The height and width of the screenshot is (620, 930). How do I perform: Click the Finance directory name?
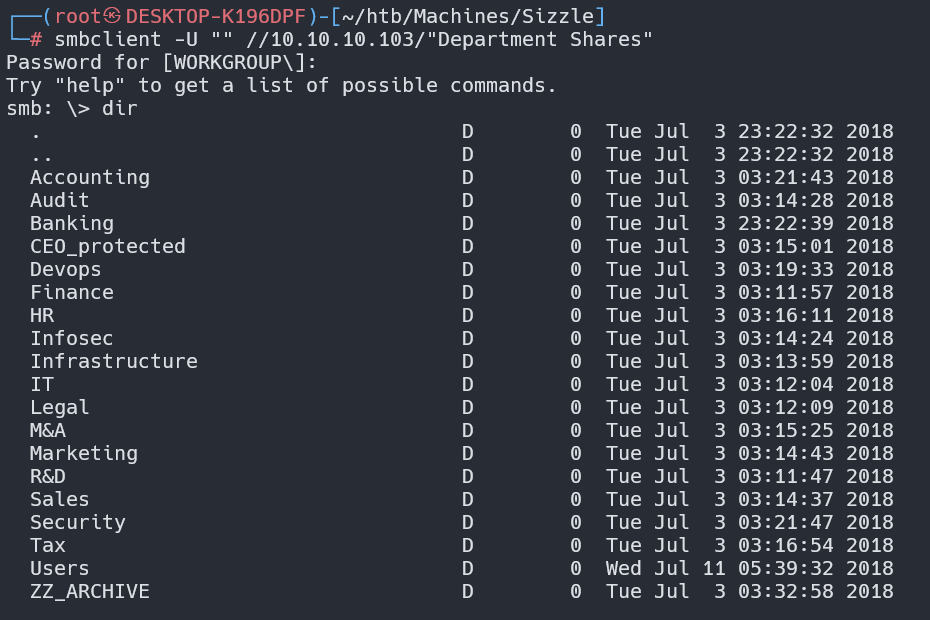(x=72, y=293)
